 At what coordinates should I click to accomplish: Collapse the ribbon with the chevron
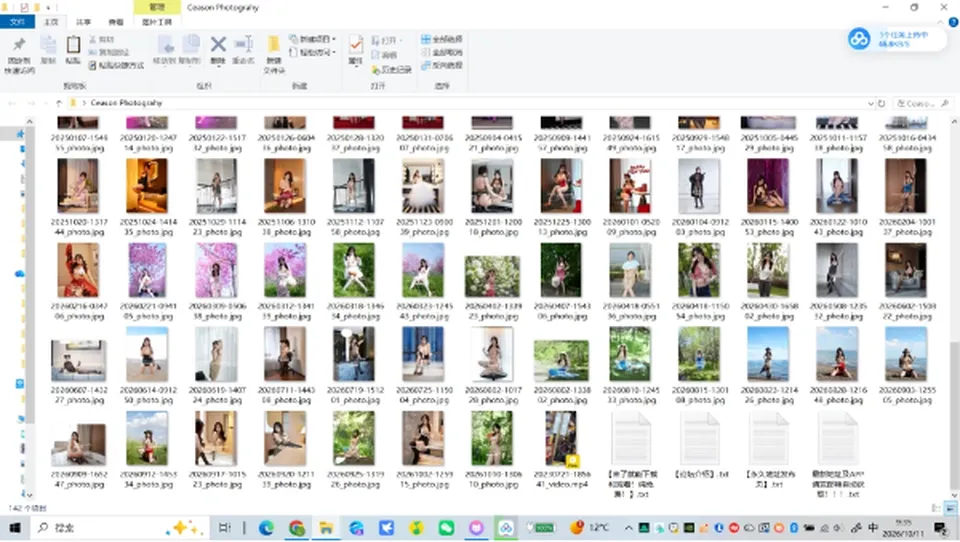coord(940,22)
